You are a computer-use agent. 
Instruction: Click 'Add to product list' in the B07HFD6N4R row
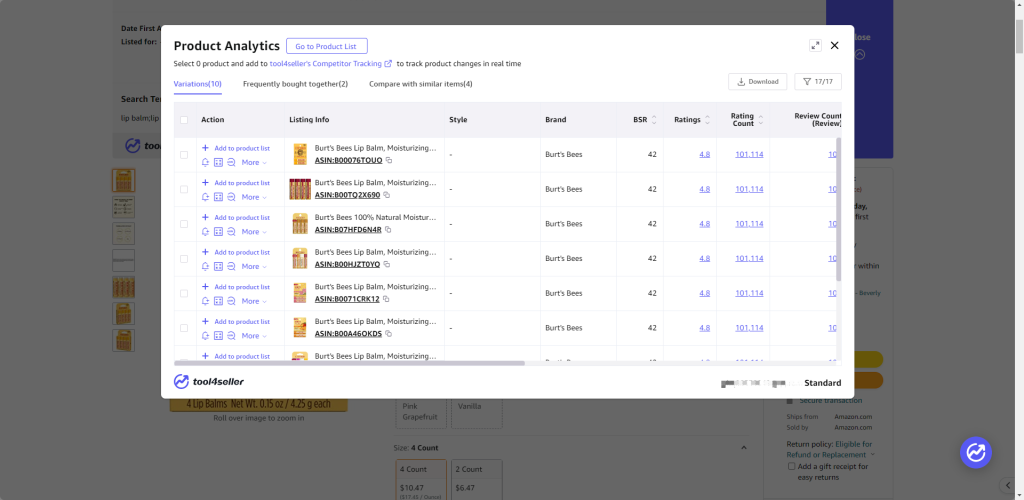click(x=236, y=217)
